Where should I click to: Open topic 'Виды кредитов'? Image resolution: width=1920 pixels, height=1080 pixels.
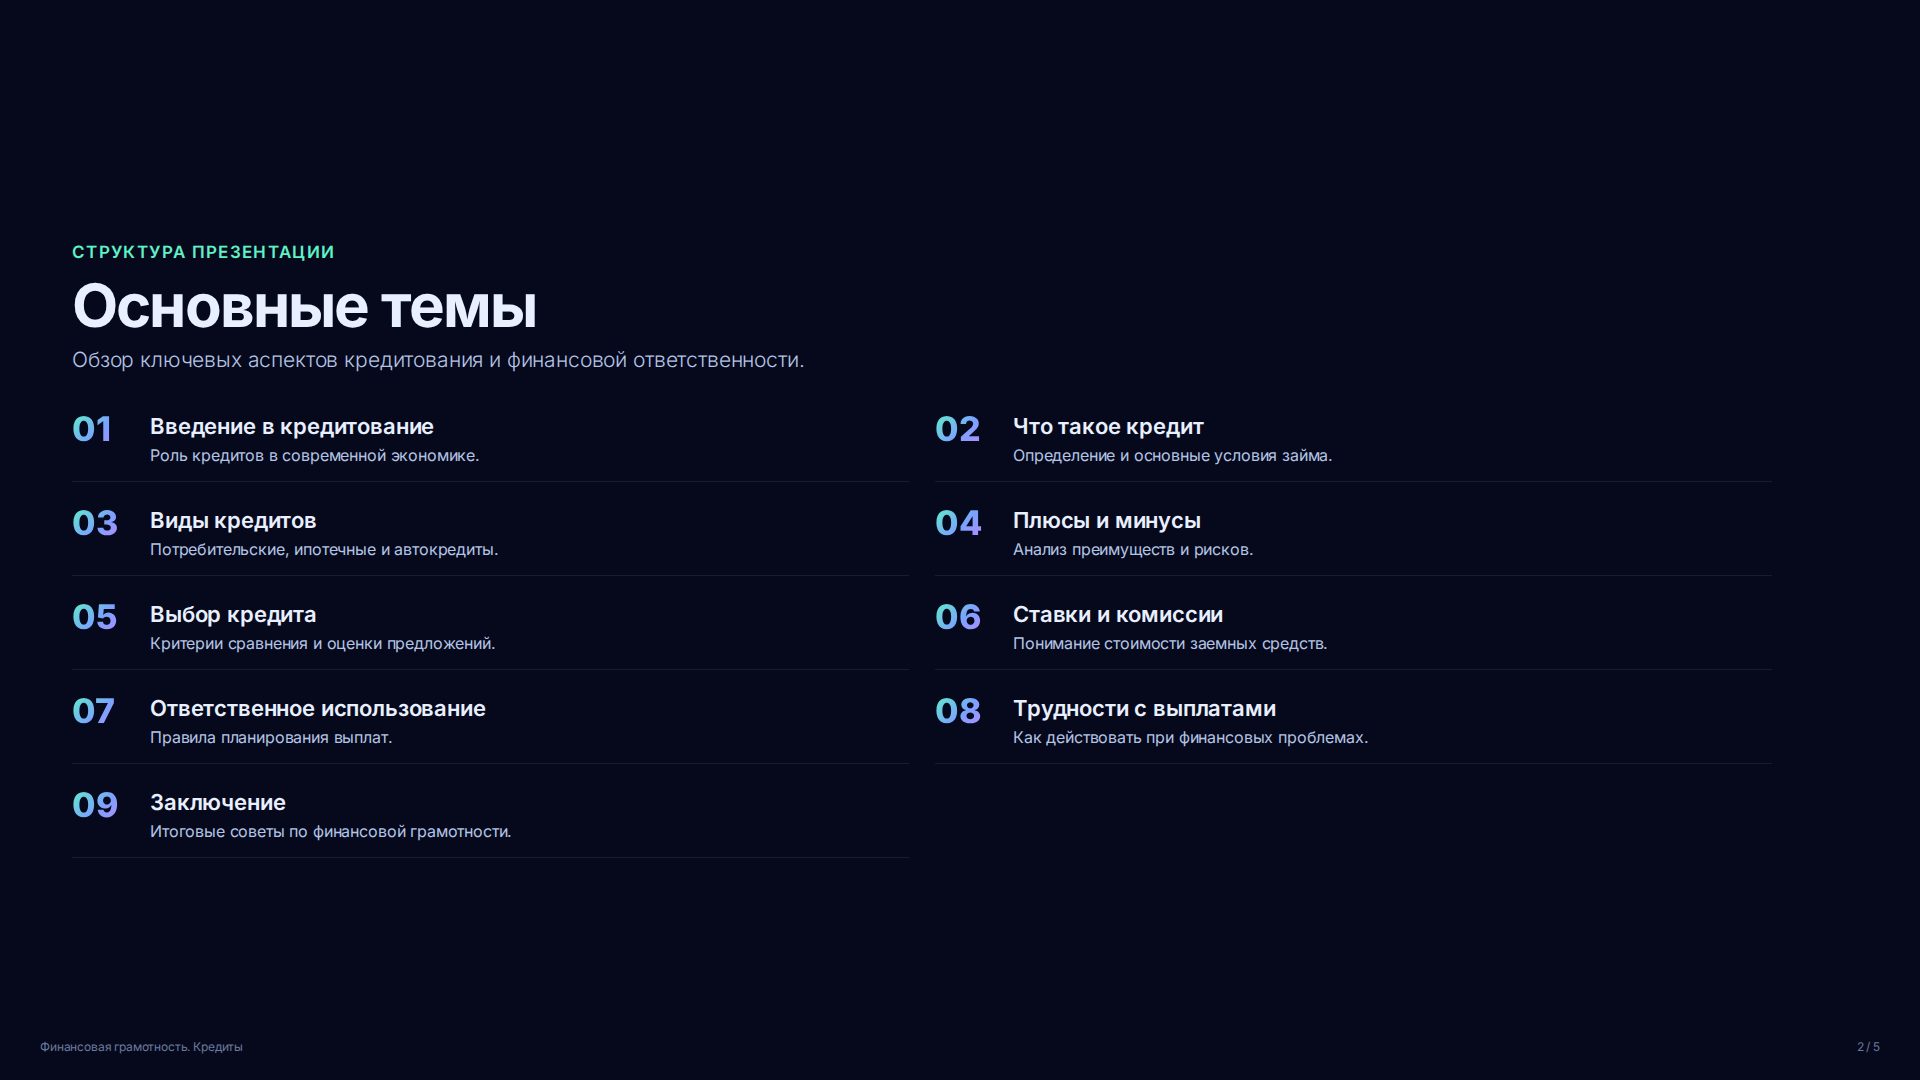[x=233, y=521]
